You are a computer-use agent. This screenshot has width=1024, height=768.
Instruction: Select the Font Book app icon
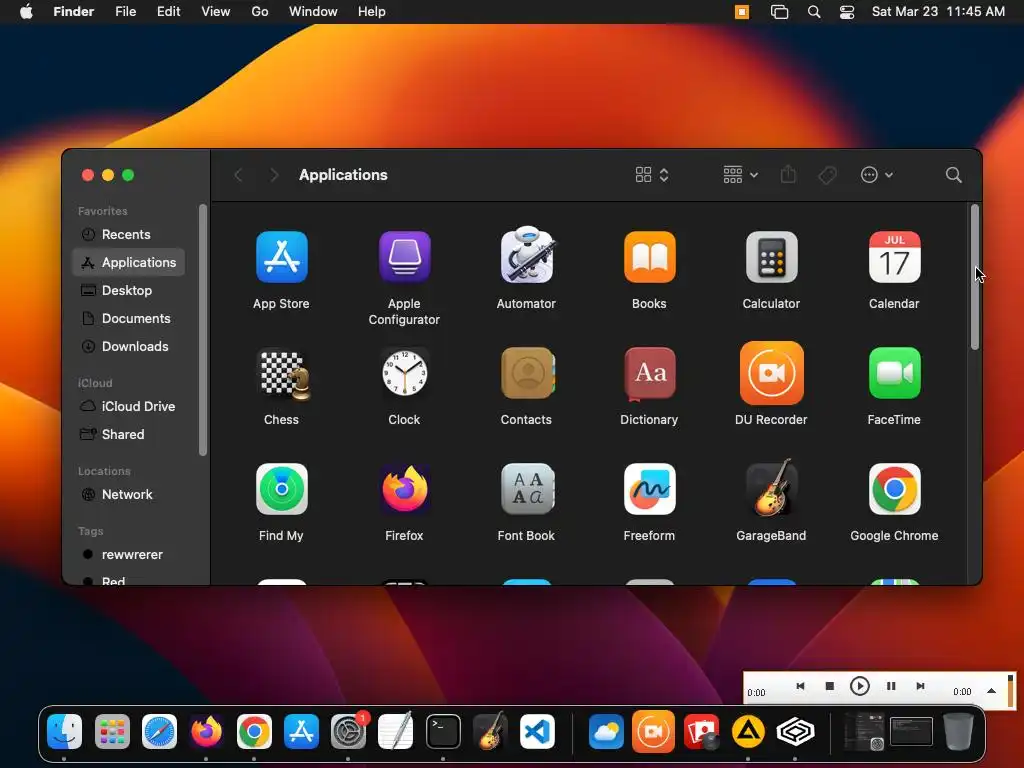click(526, 489)
